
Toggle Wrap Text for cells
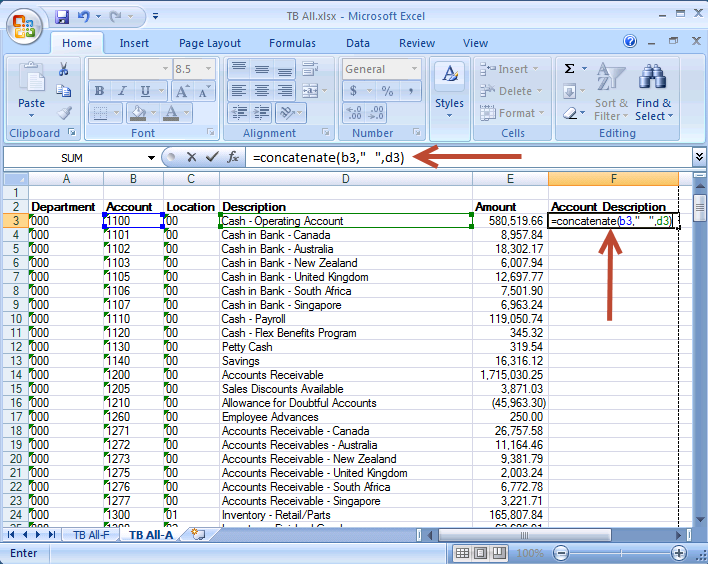point(310,68)
